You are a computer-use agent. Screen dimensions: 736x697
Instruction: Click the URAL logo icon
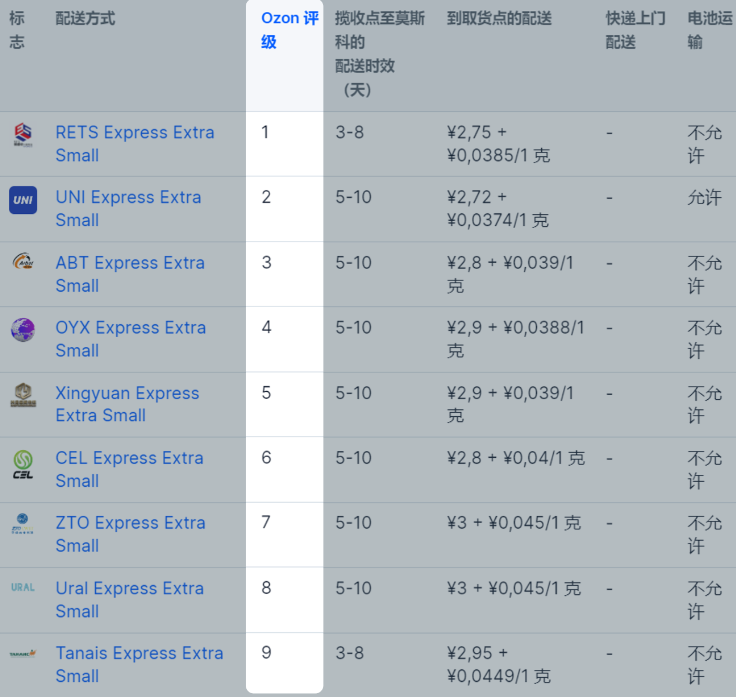point(23,587)
